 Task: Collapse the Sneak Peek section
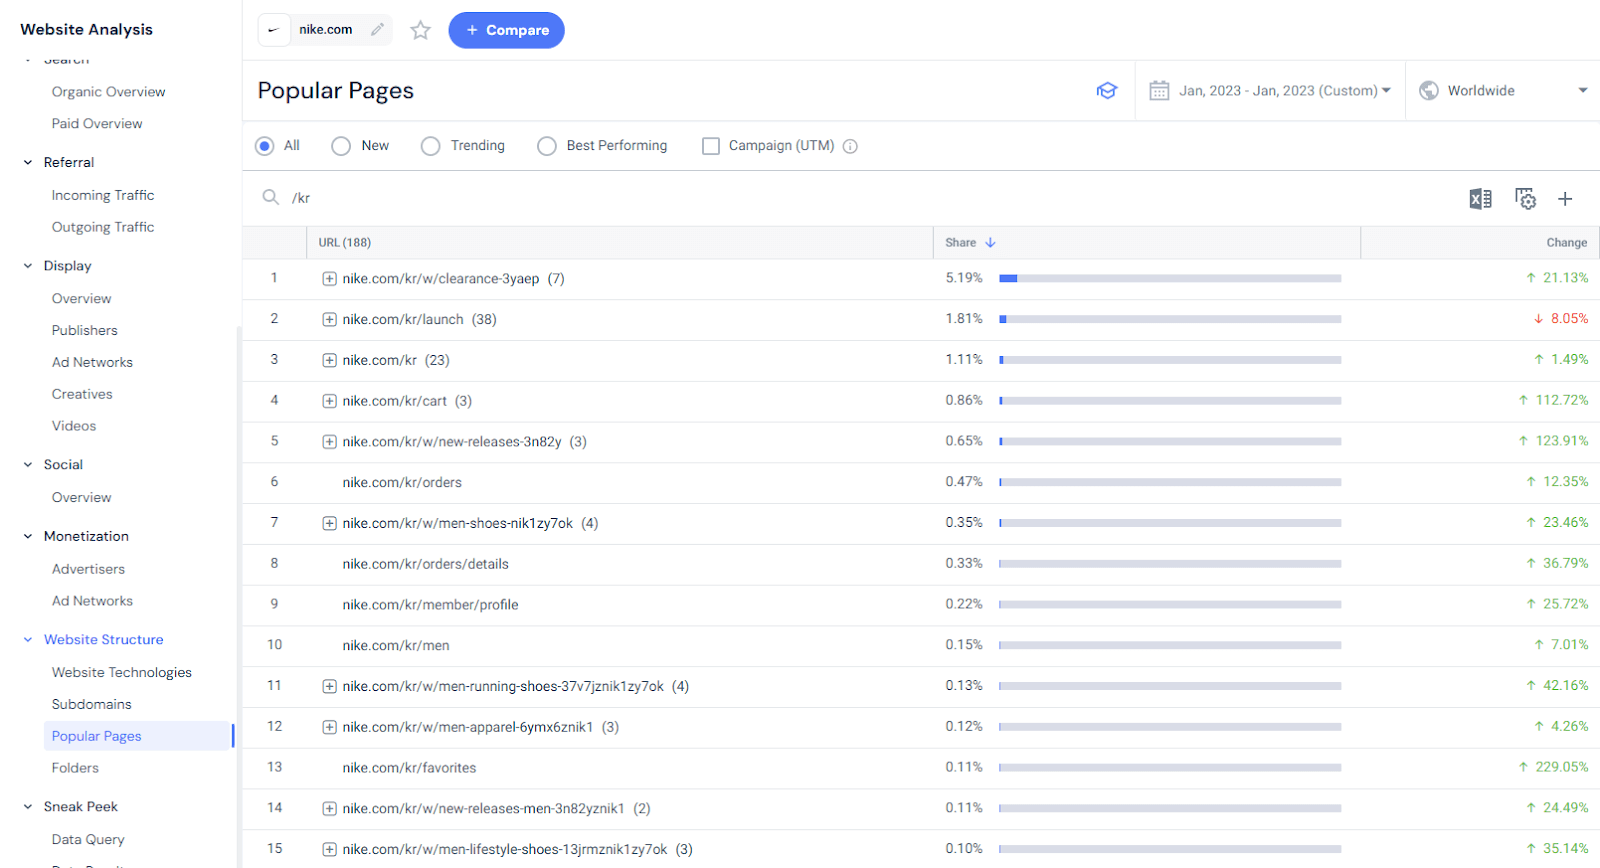[28, 807]
